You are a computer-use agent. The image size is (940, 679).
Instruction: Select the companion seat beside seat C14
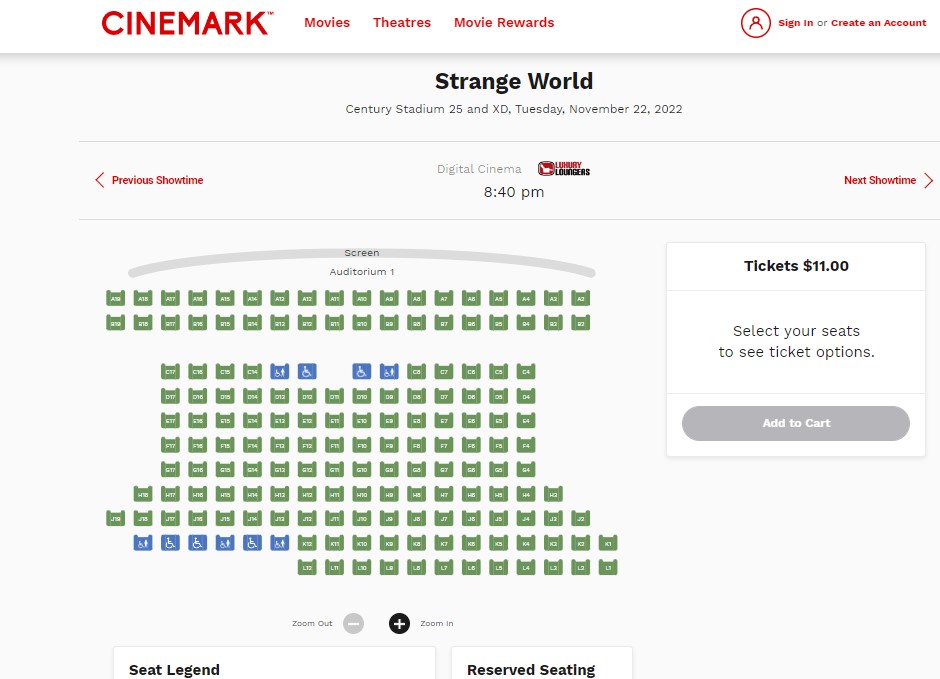tap(280, 371)
